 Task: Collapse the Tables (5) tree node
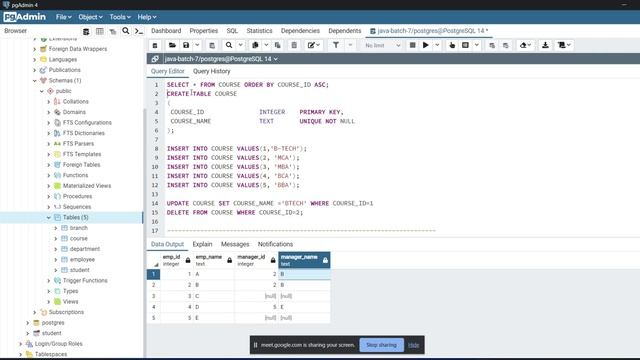coord(49,218)
